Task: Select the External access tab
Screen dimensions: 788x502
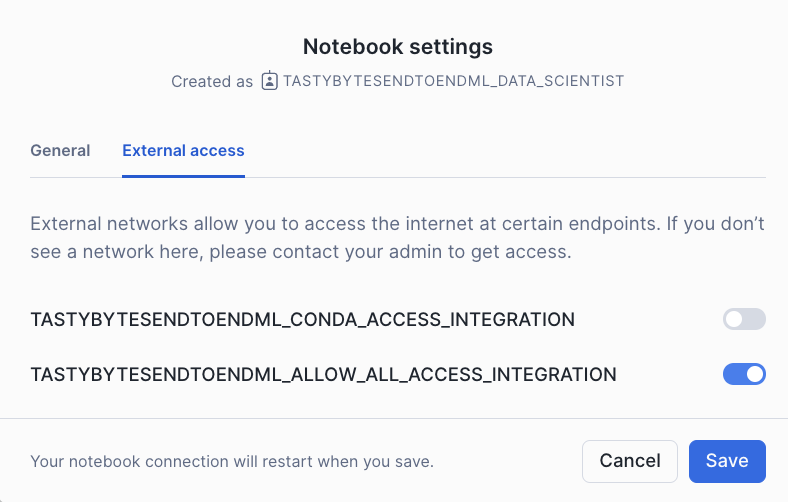Action: [183, 151]
